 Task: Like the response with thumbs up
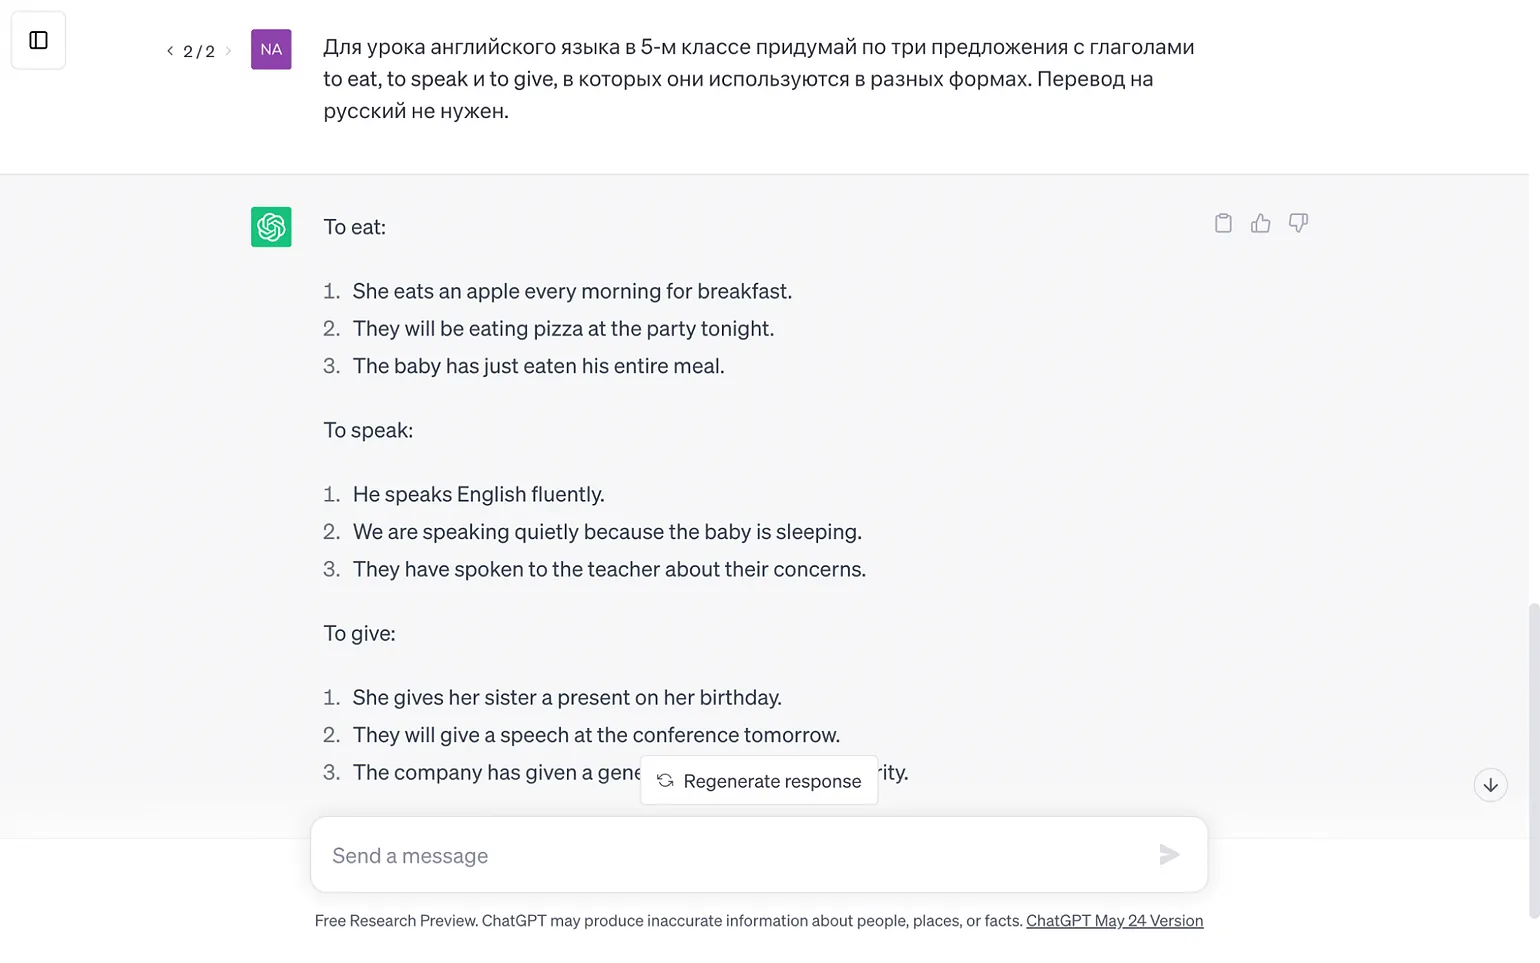(1260, 223)
